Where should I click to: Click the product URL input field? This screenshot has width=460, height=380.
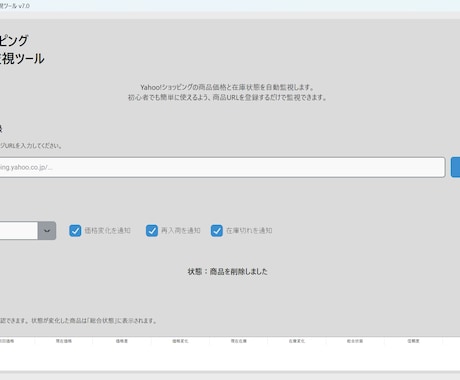(222, 167)
